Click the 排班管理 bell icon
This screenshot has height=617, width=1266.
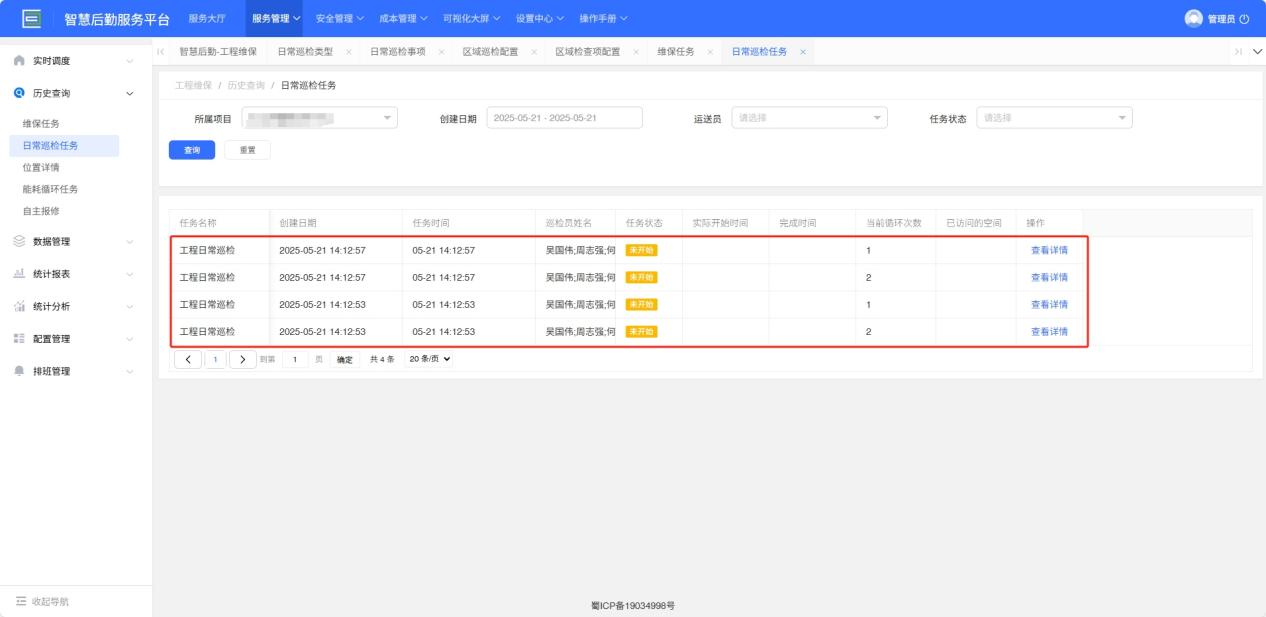point(20,371)
